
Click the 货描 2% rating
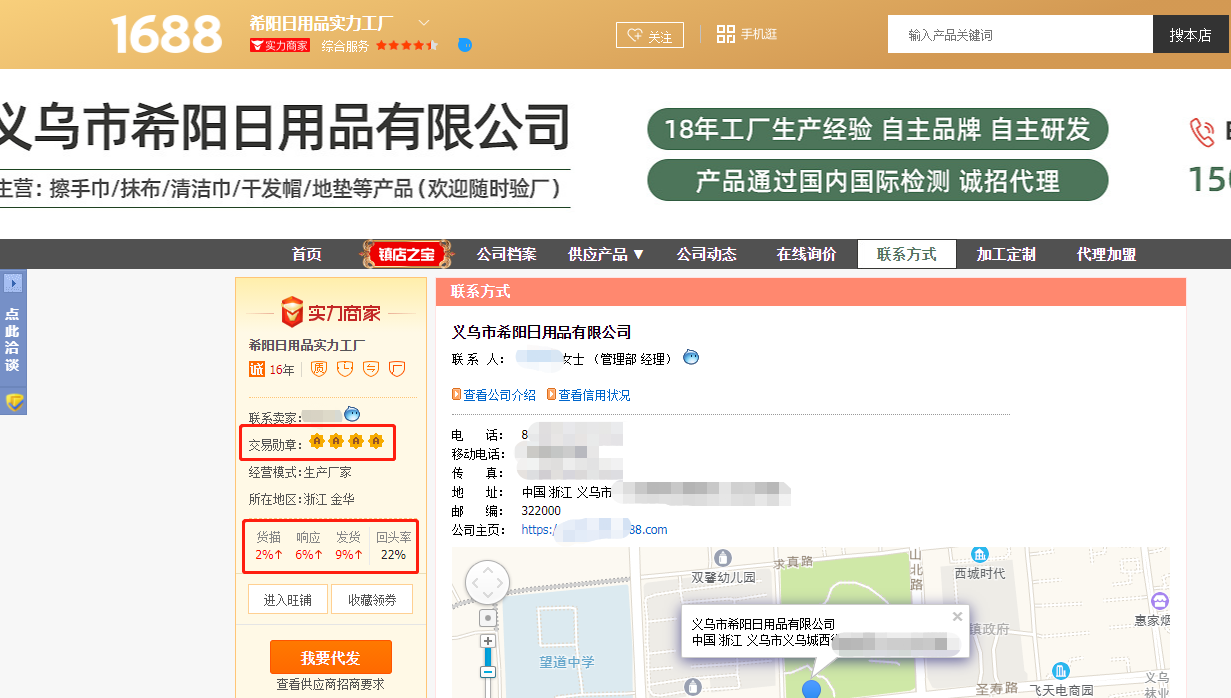pos(268,545)
